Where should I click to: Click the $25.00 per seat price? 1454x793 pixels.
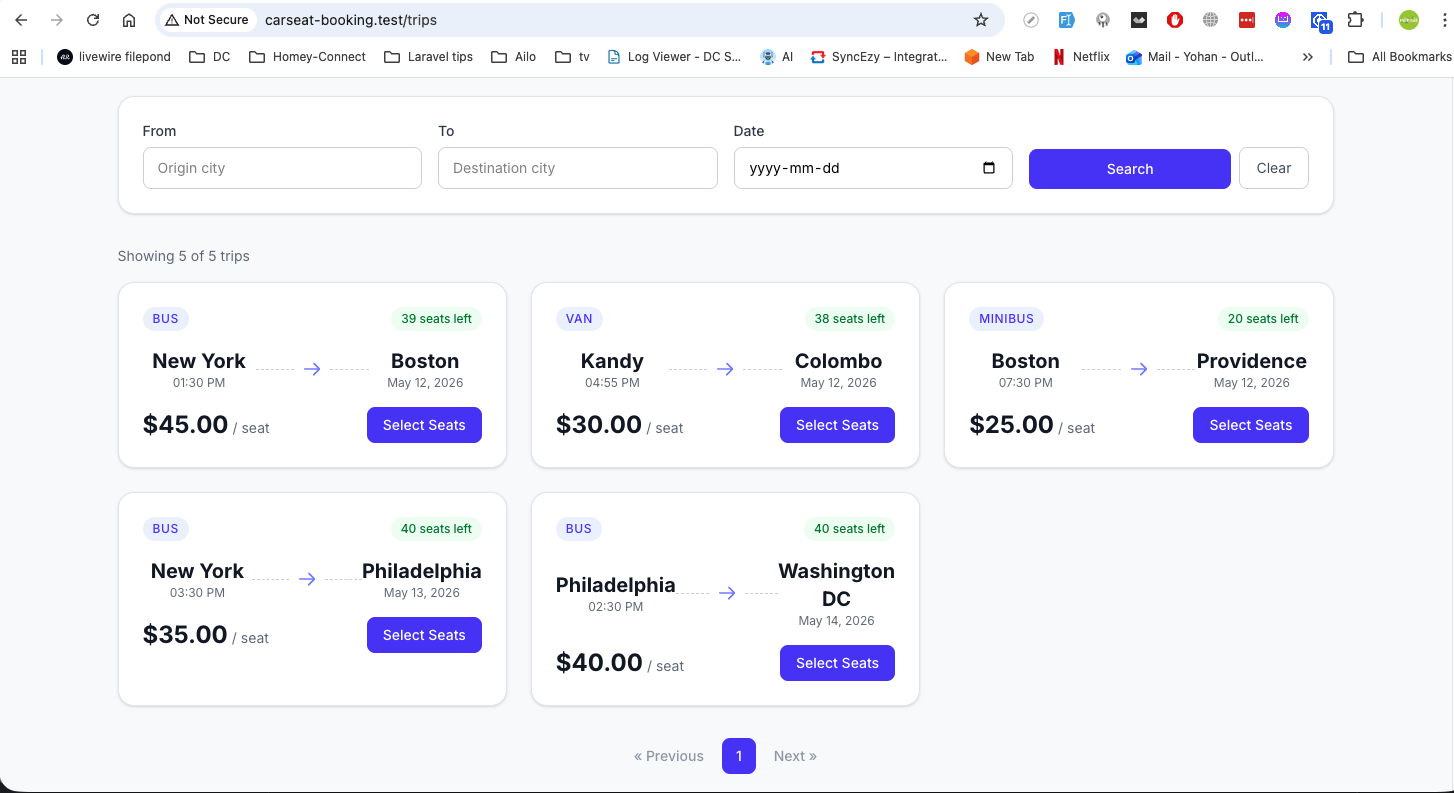[x=1032, y=425]
